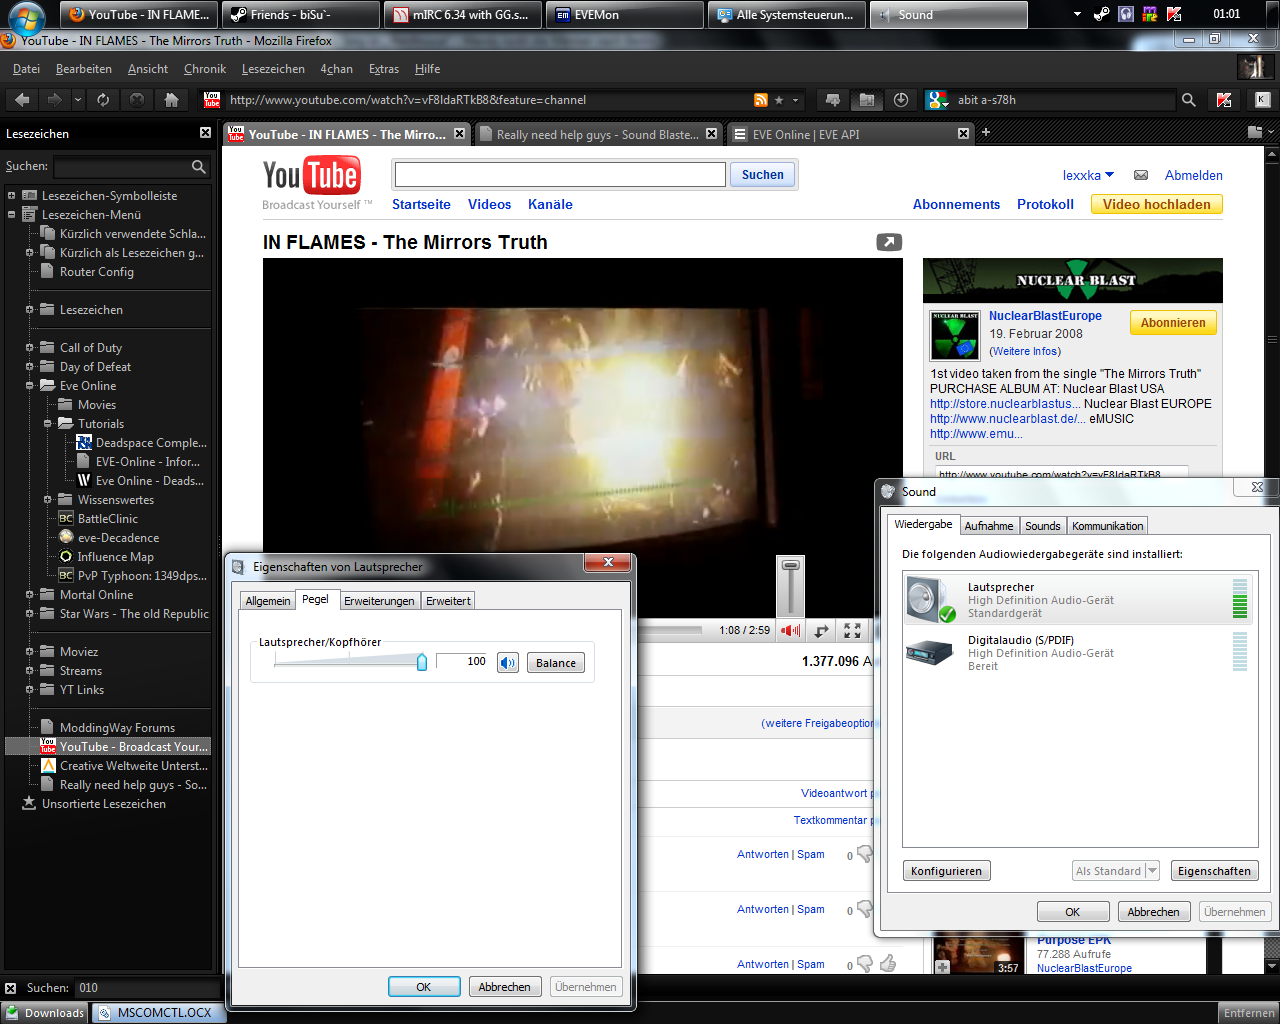Click the YouTube video progress bar

click(x=671, y=630)
